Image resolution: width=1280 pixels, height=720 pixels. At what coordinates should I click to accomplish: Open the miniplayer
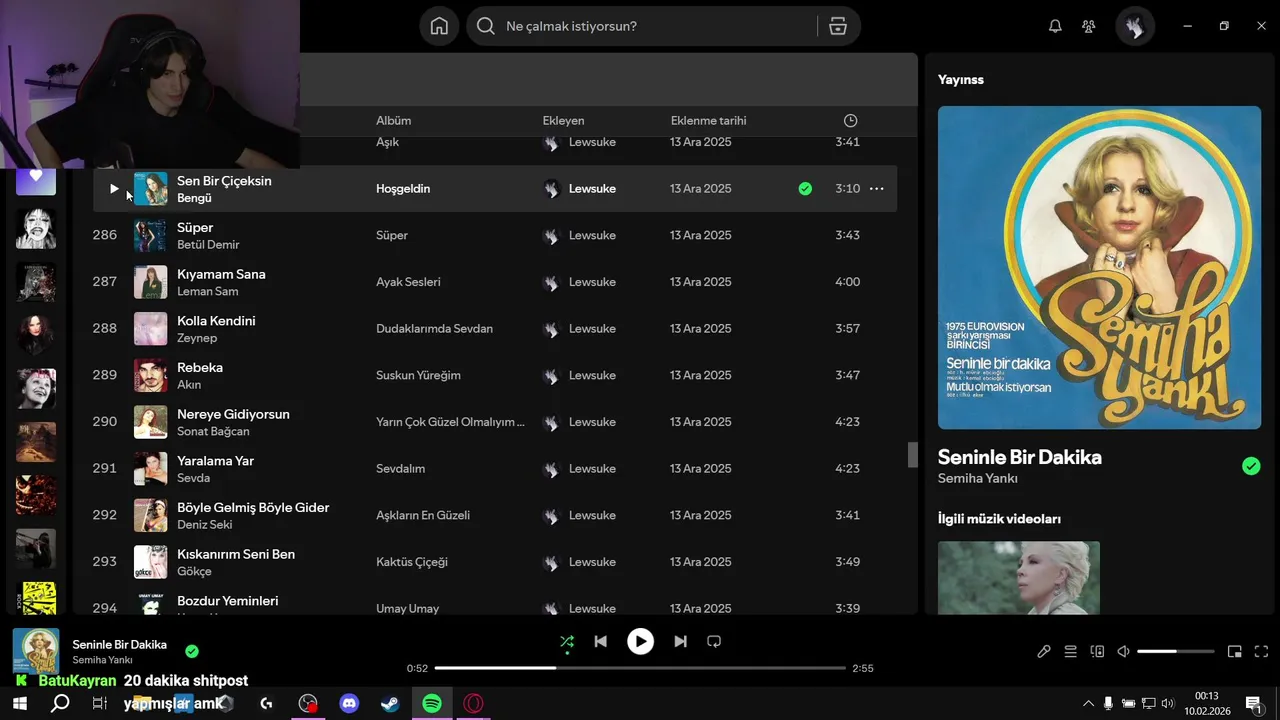pos(1235,651)
